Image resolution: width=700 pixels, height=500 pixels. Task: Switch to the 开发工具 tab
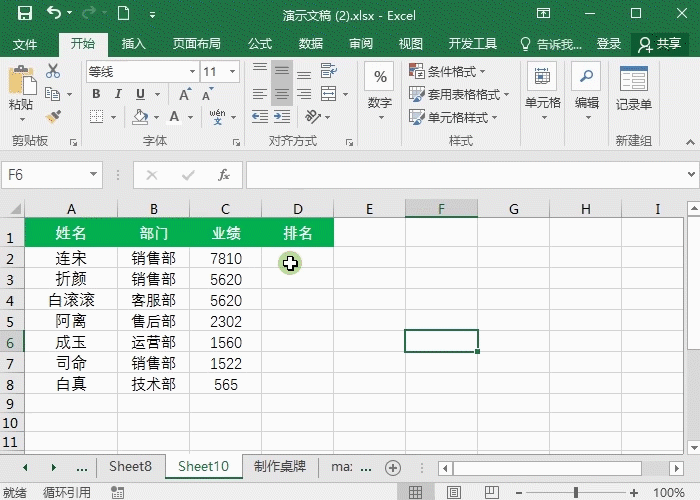pos(473,44)
